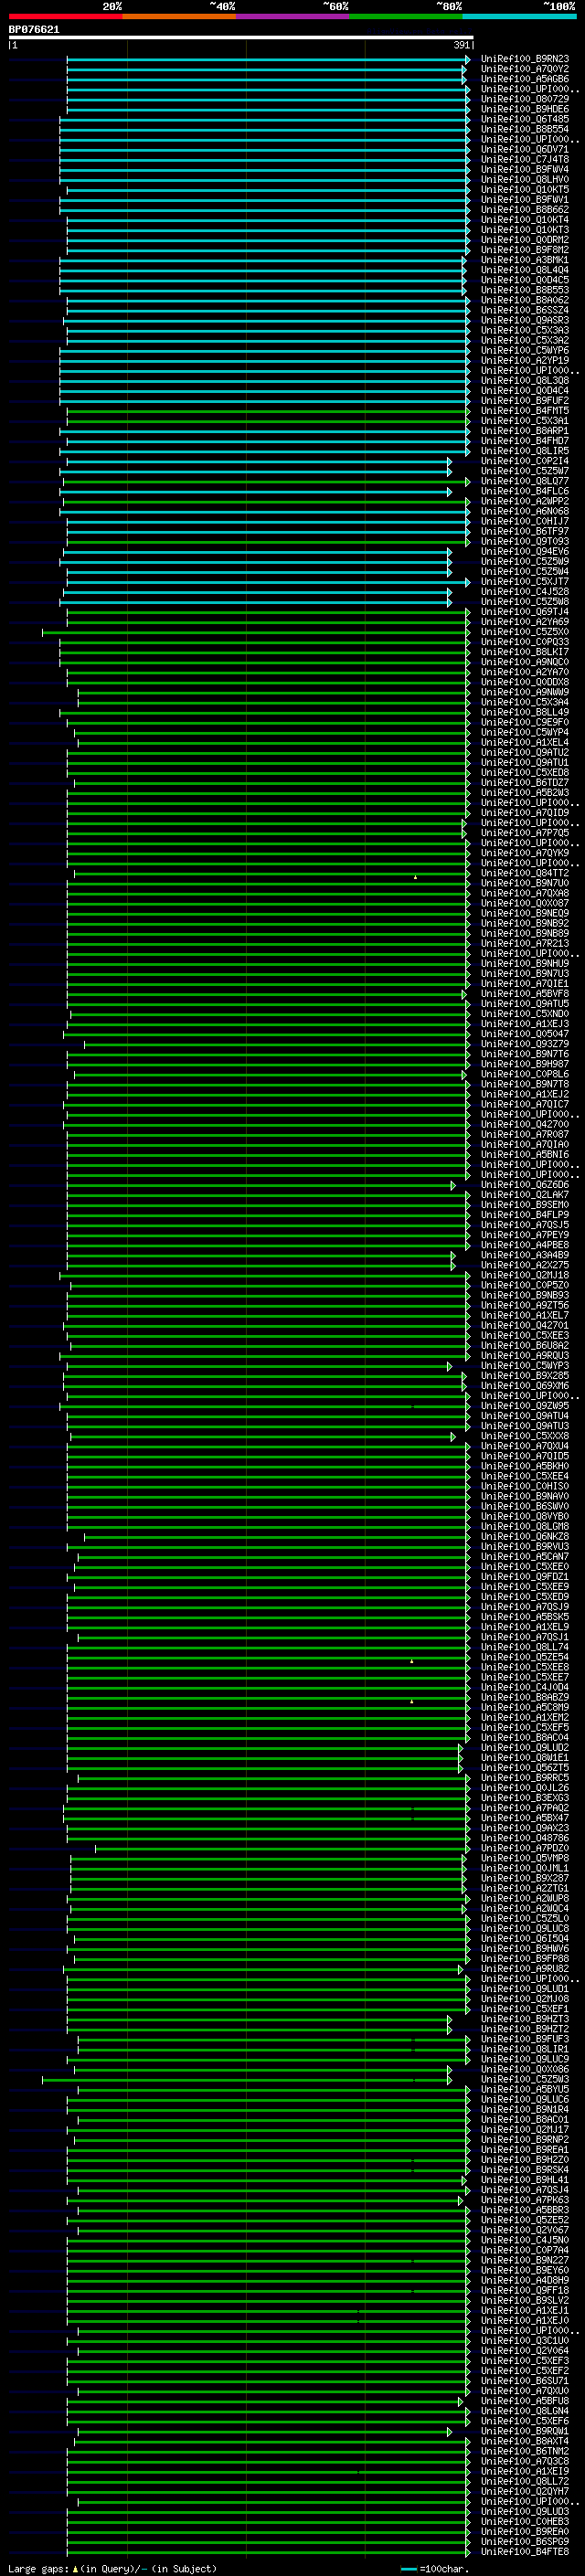Viewport: 585px width, 2576px height.
Task: Select hit label UniRef100_A2YP19
Action: (525, 360)
